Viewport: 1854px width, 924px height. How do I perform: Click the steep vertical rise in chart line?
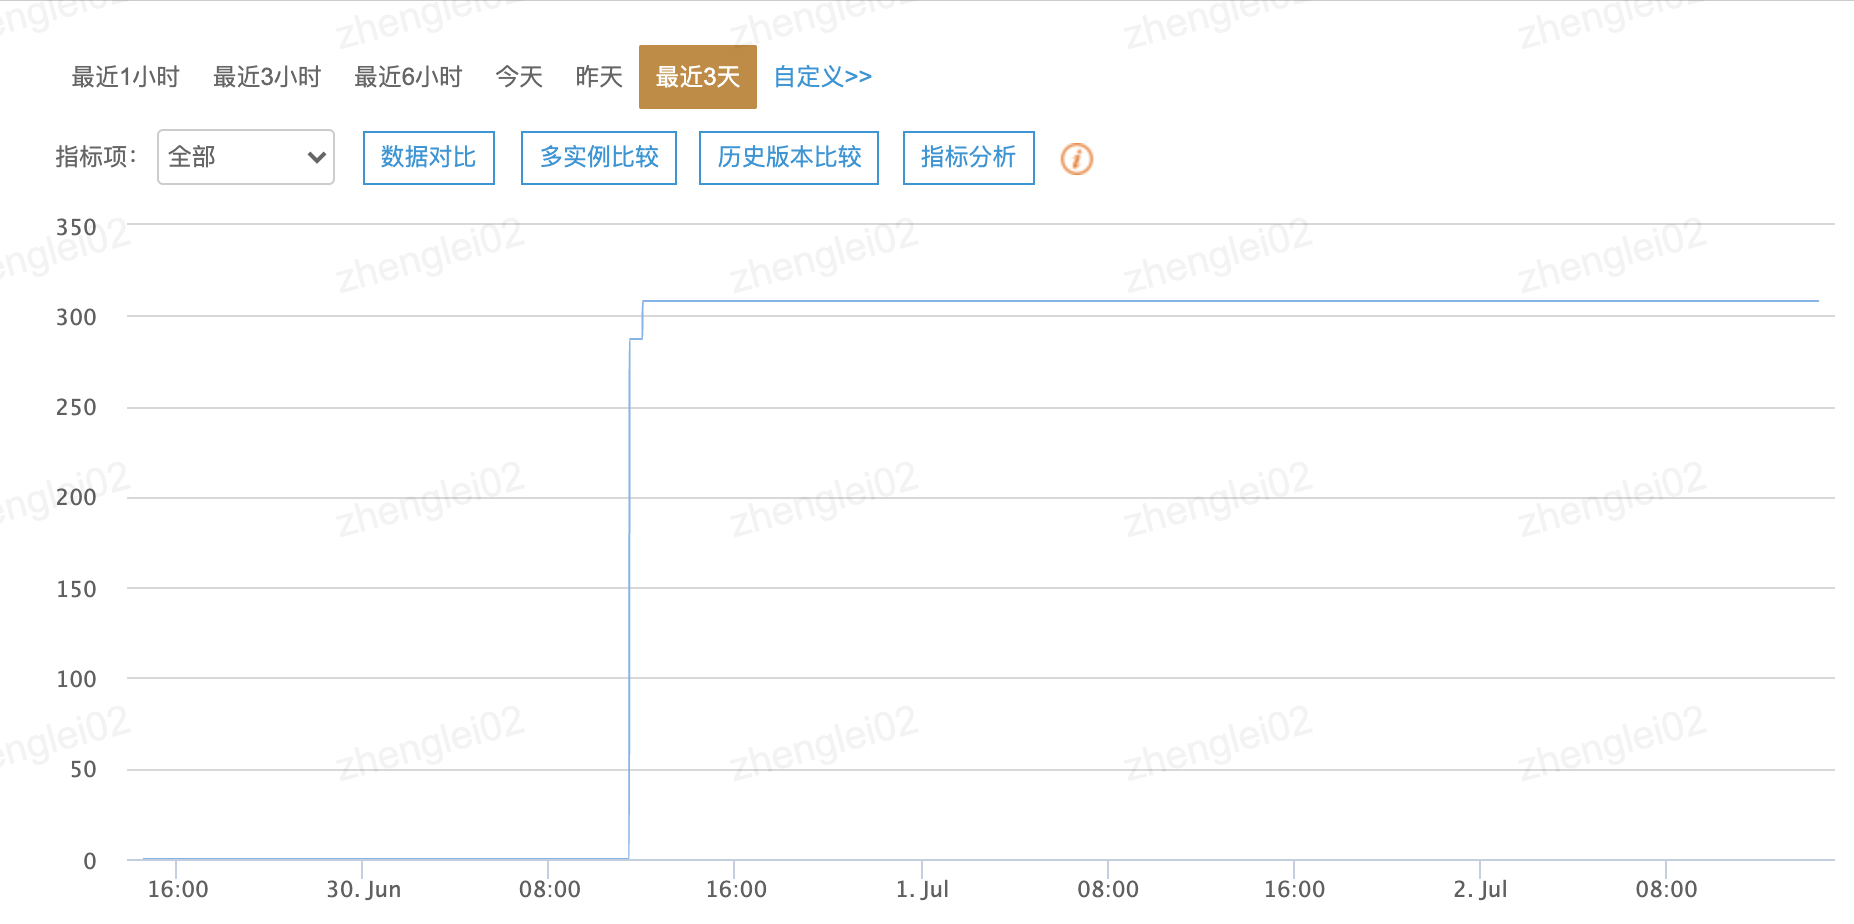click(629, 600)
